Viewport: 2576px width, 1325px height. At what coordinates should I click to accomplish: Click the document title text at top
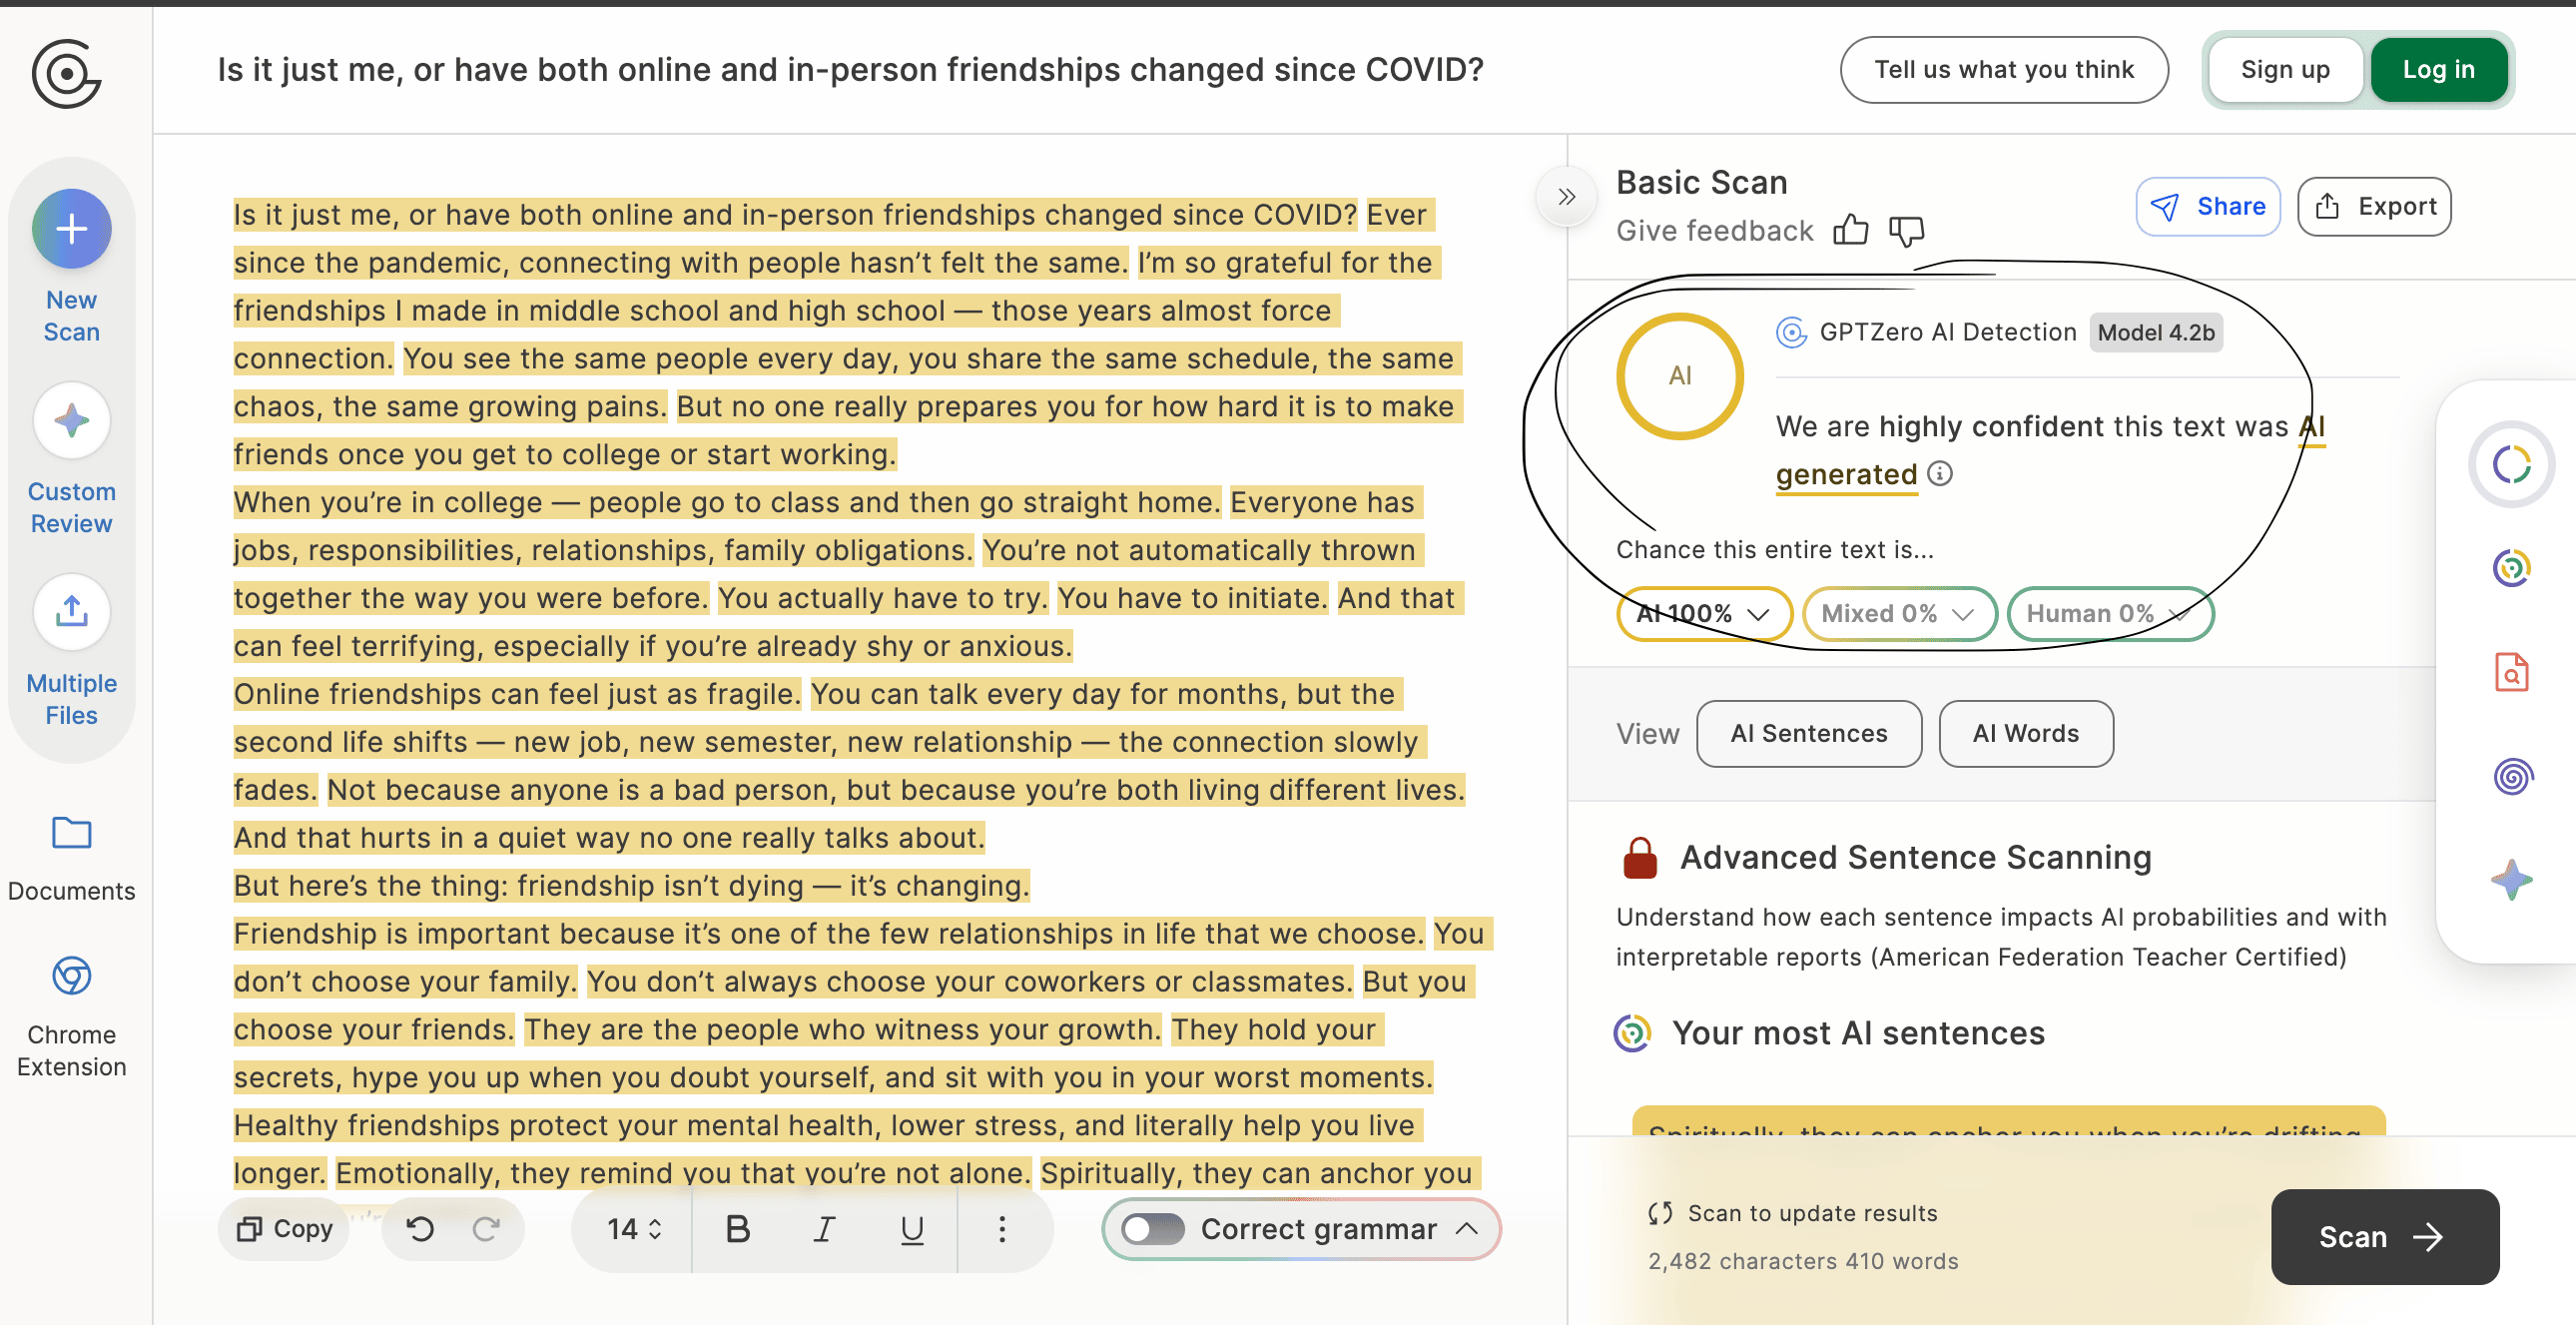pyautogui.click(x=850, y=69)
